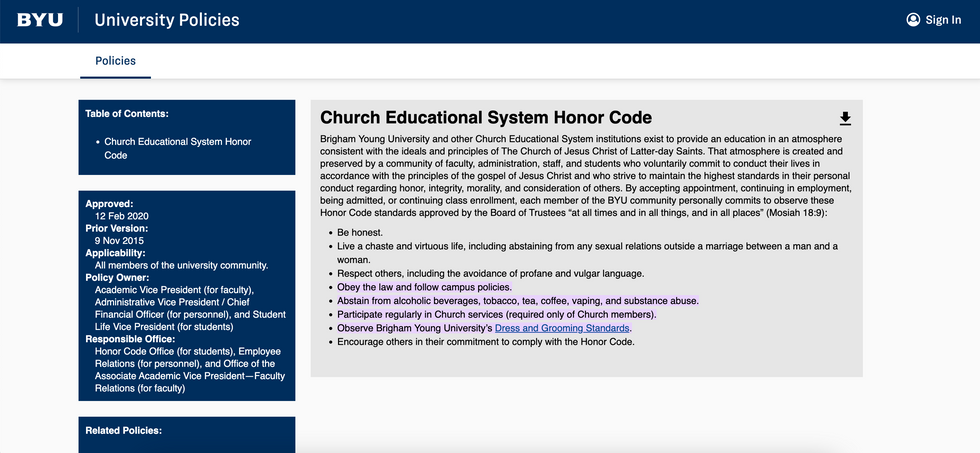Click the Approved date 12 Feb 2020
Viewport: 980px width, 453px height.
122,216
